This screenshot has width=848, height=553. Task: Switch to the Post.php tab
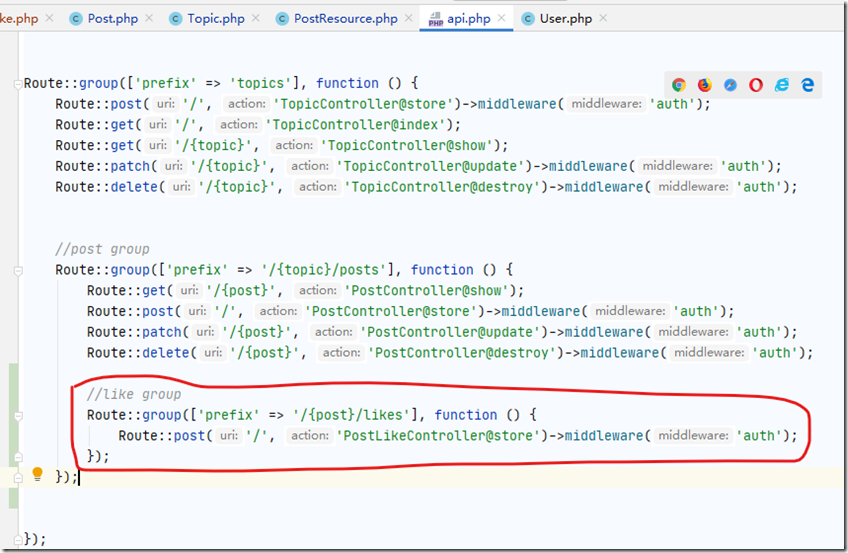[x=112, y=18]
